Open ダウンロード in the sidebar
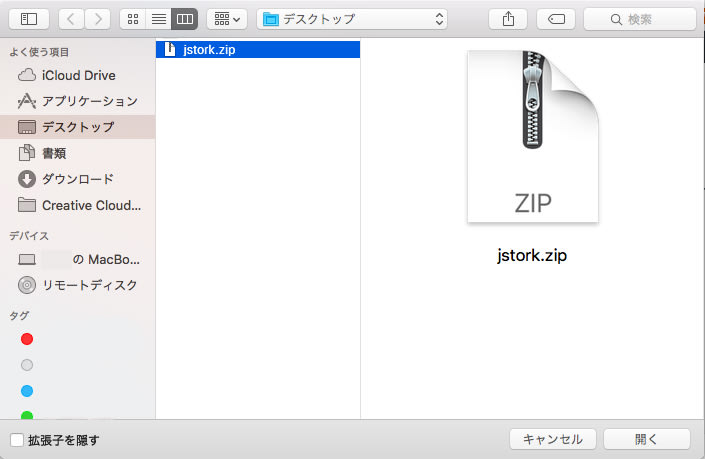 (x=78, y=179)
